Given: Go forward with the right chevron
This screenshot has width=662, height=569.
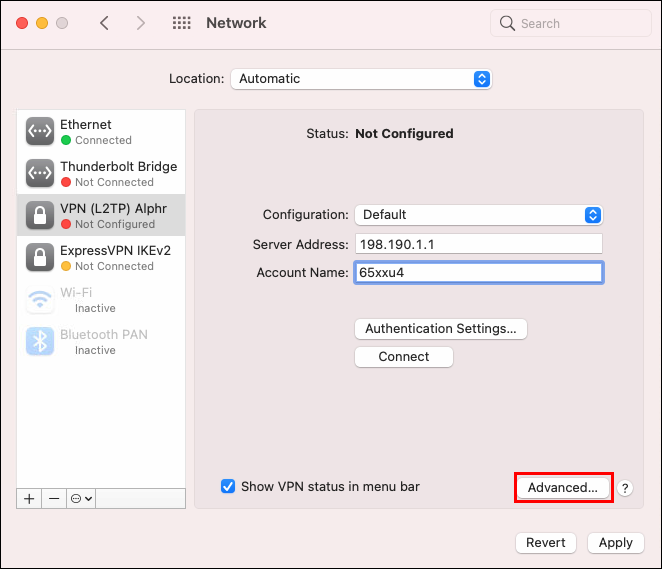Looking at the screenshot, I should (x=141, y=23).
